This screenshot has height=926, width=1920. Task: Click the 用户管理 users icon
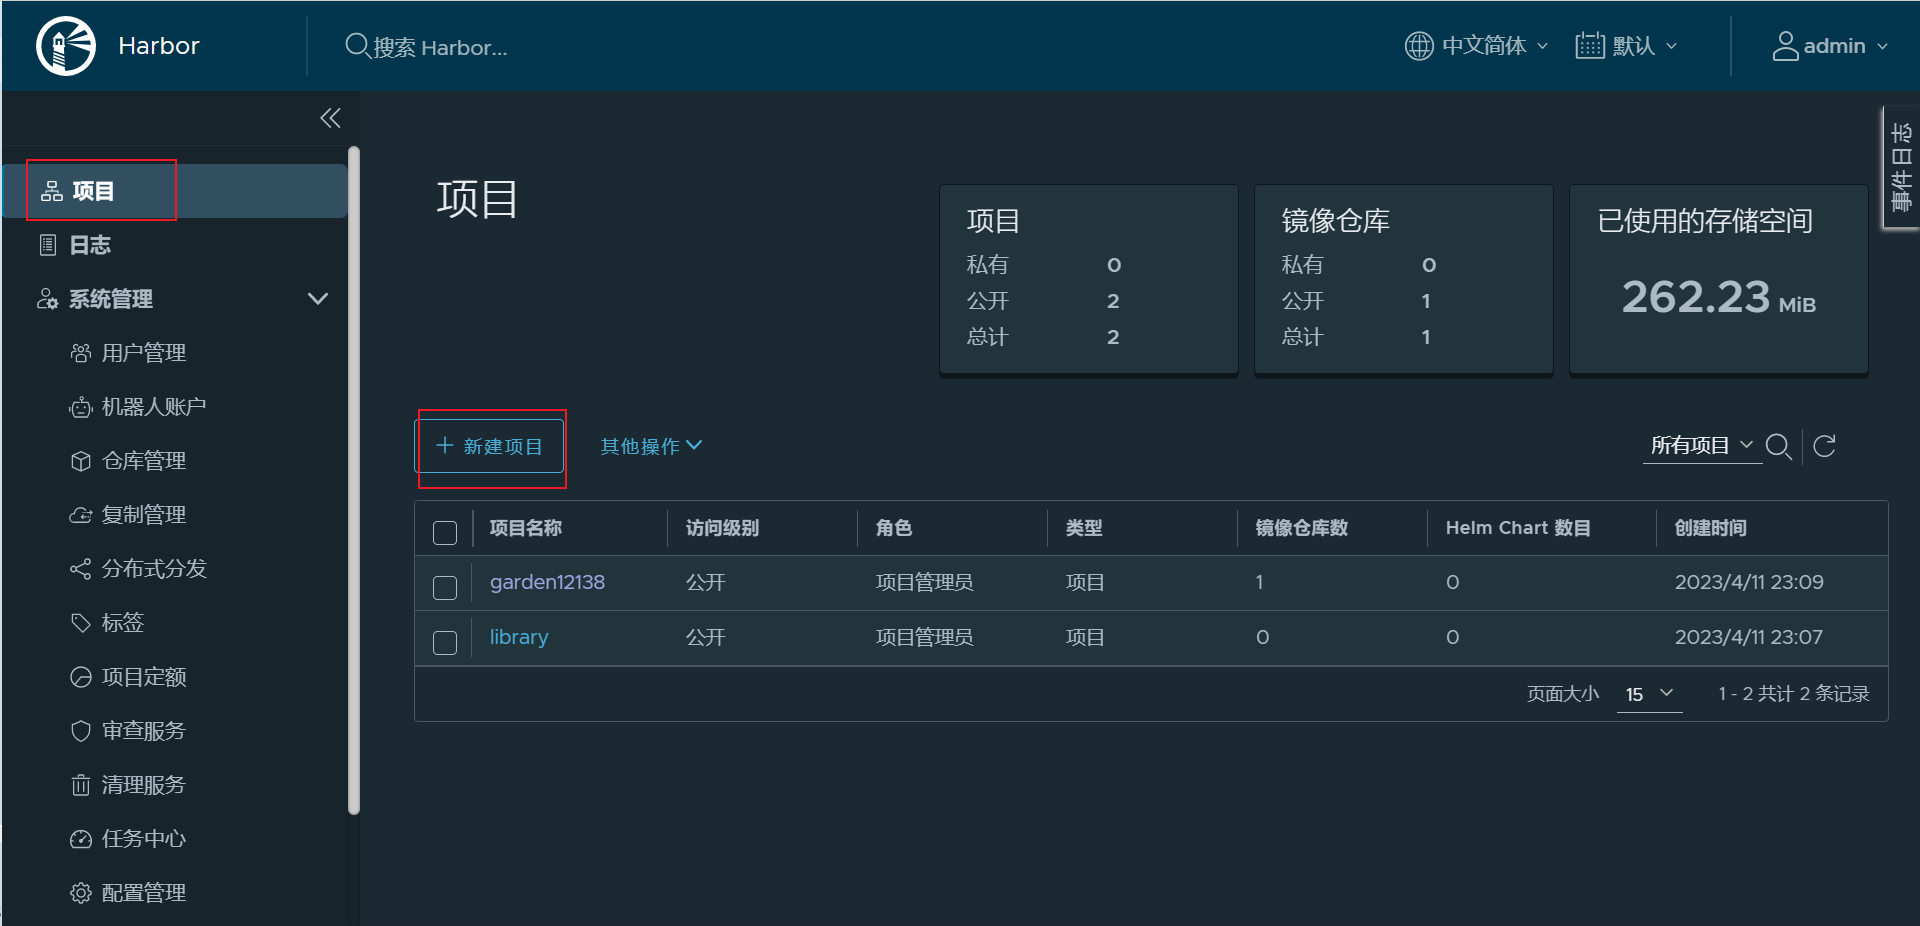tap(81, 353)
